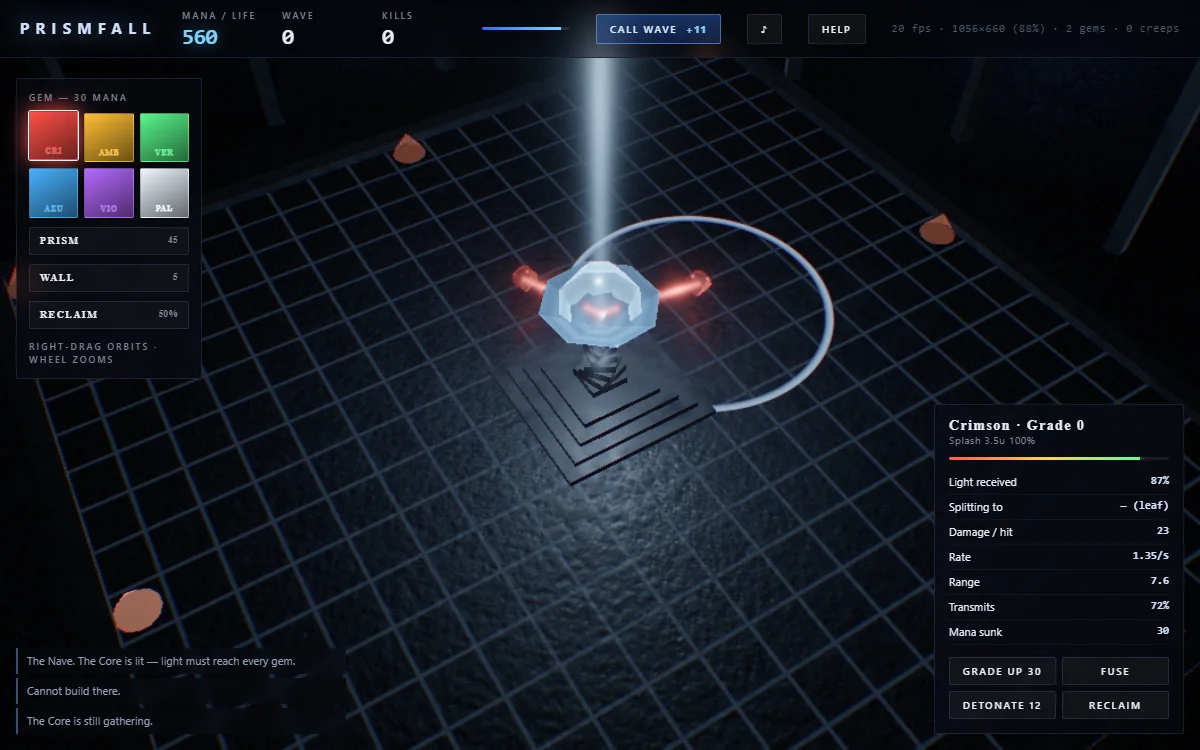Choose the Pale (PAL) gem swatch
Viewport: 1200px width, 750px height.
pos(164,192)
